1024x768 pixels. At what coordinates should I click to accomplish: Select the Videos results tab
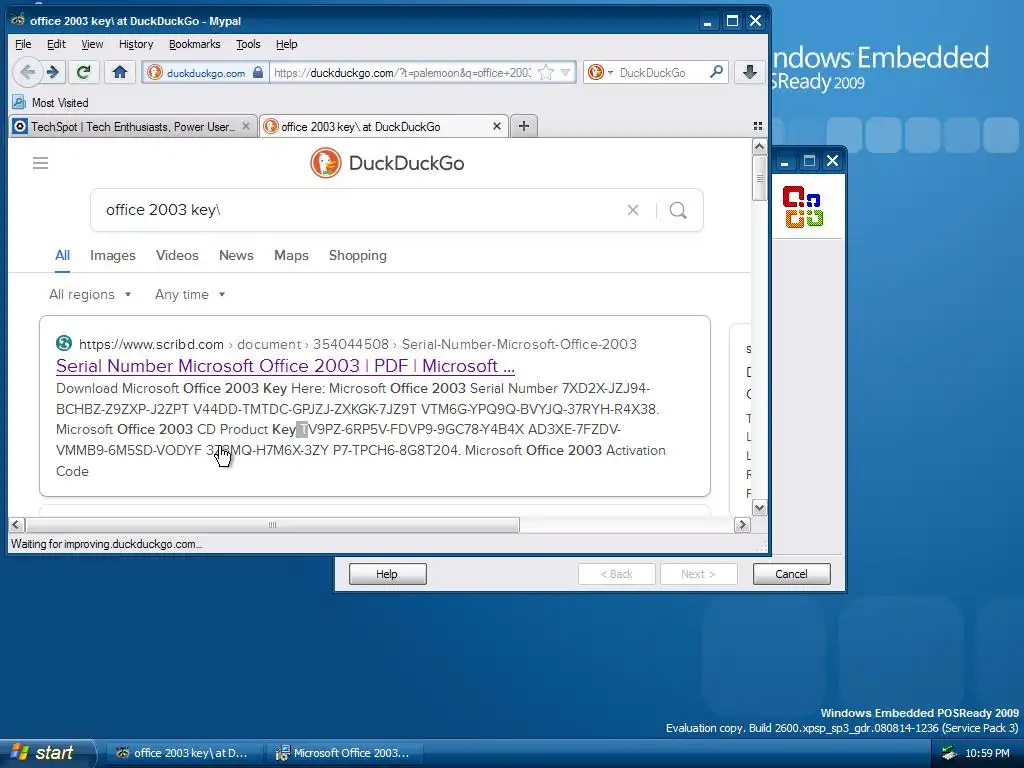[x=177, y=255]
